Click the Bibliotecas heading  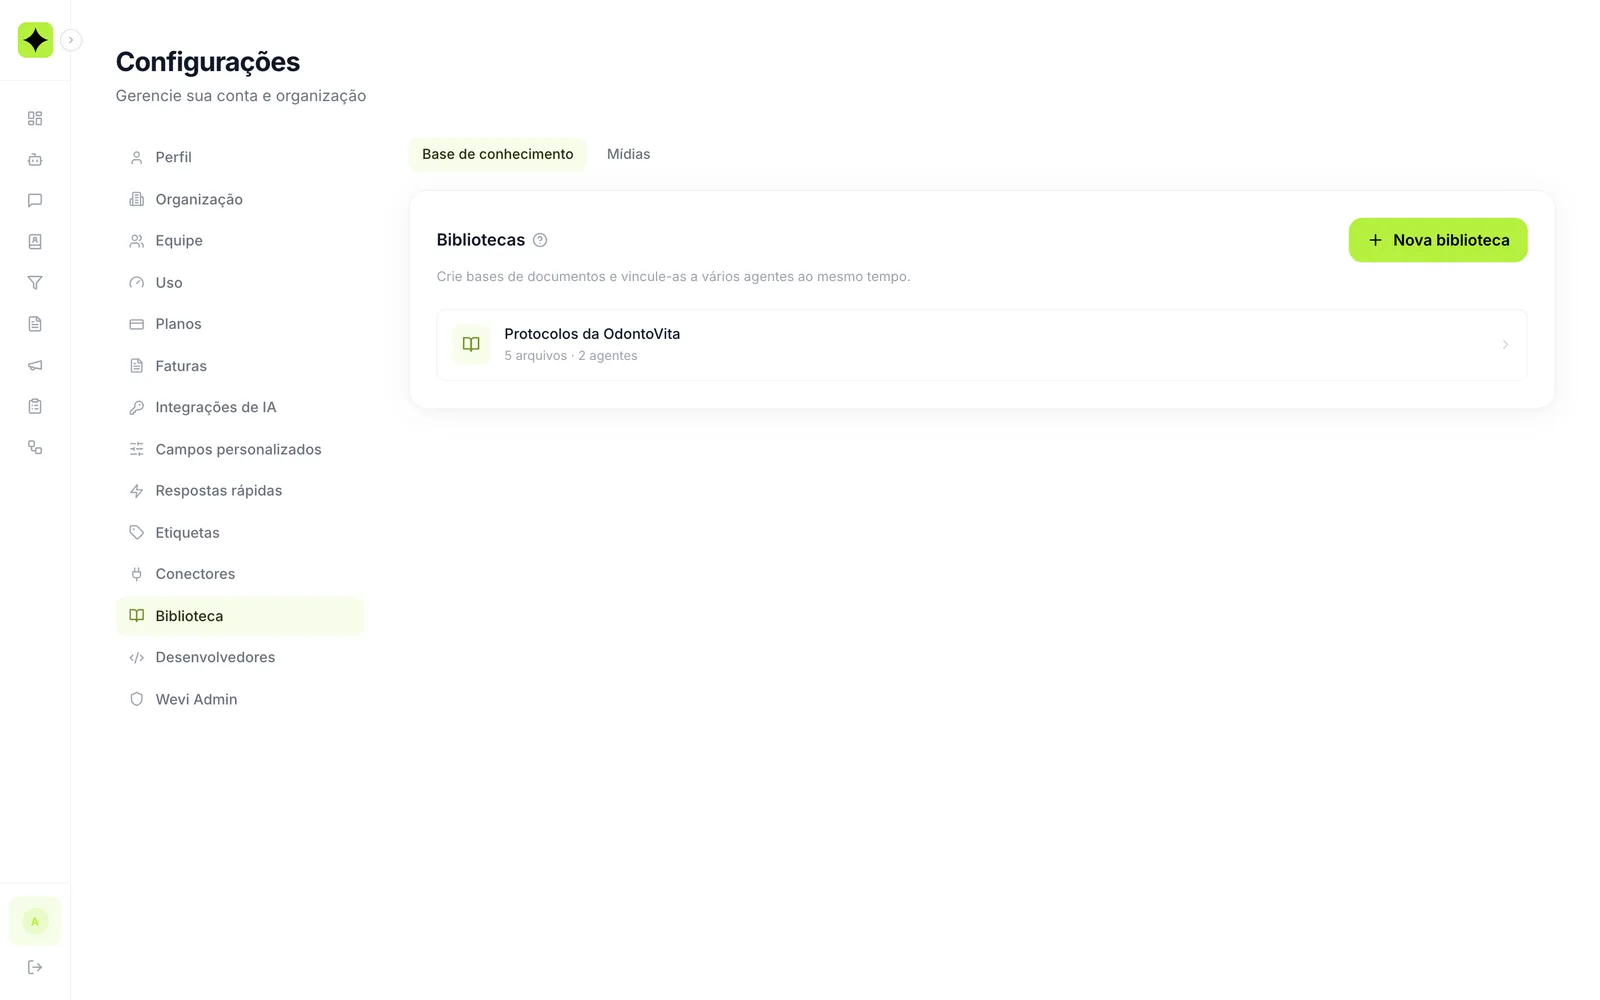(x=481, y=240)
